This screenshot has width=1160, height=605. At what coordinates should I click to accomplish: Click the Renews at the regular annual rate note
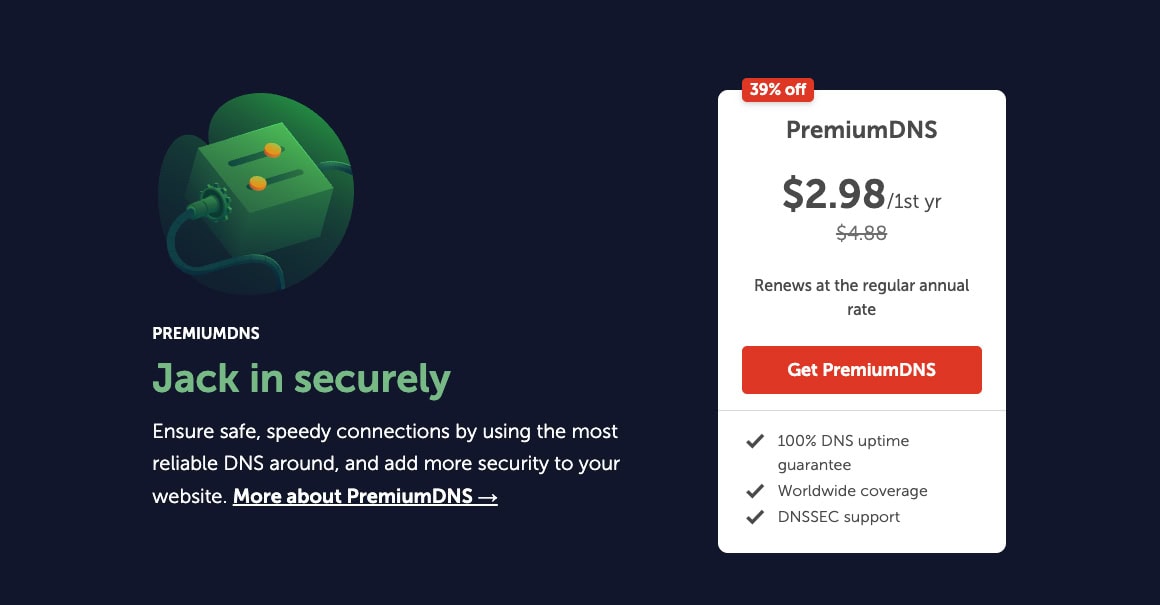[x=861, y=297]
